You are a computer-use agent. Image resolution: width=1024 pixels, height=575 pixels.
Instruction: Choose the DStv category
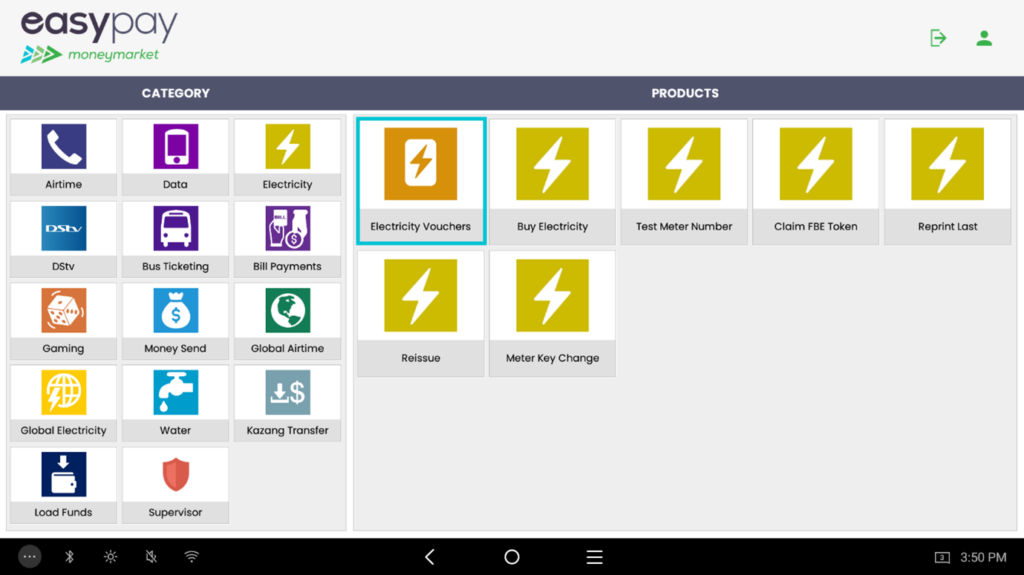[x=63, y=239]
